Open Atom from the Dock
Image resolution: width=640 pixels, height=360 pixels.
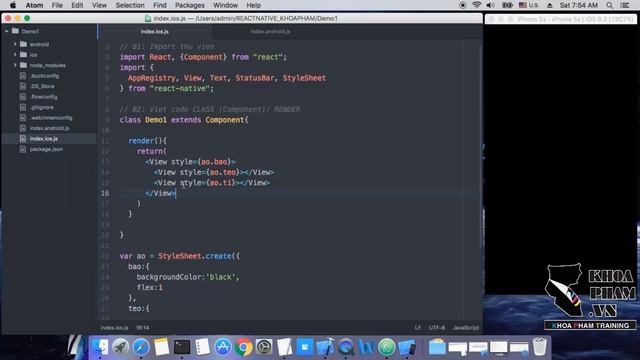(387, 347)
